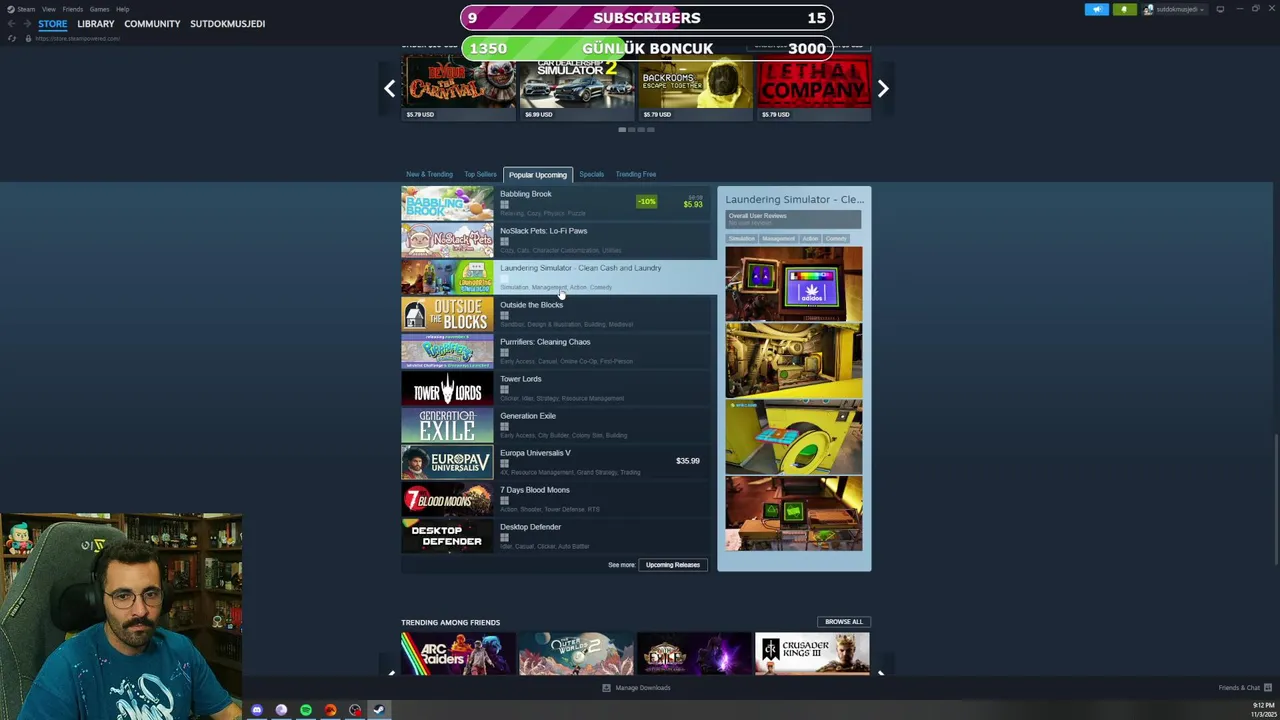The height and width of the screenshot is (720, 1280).
Task: Go to the STORE section
Action: (53, 24)
